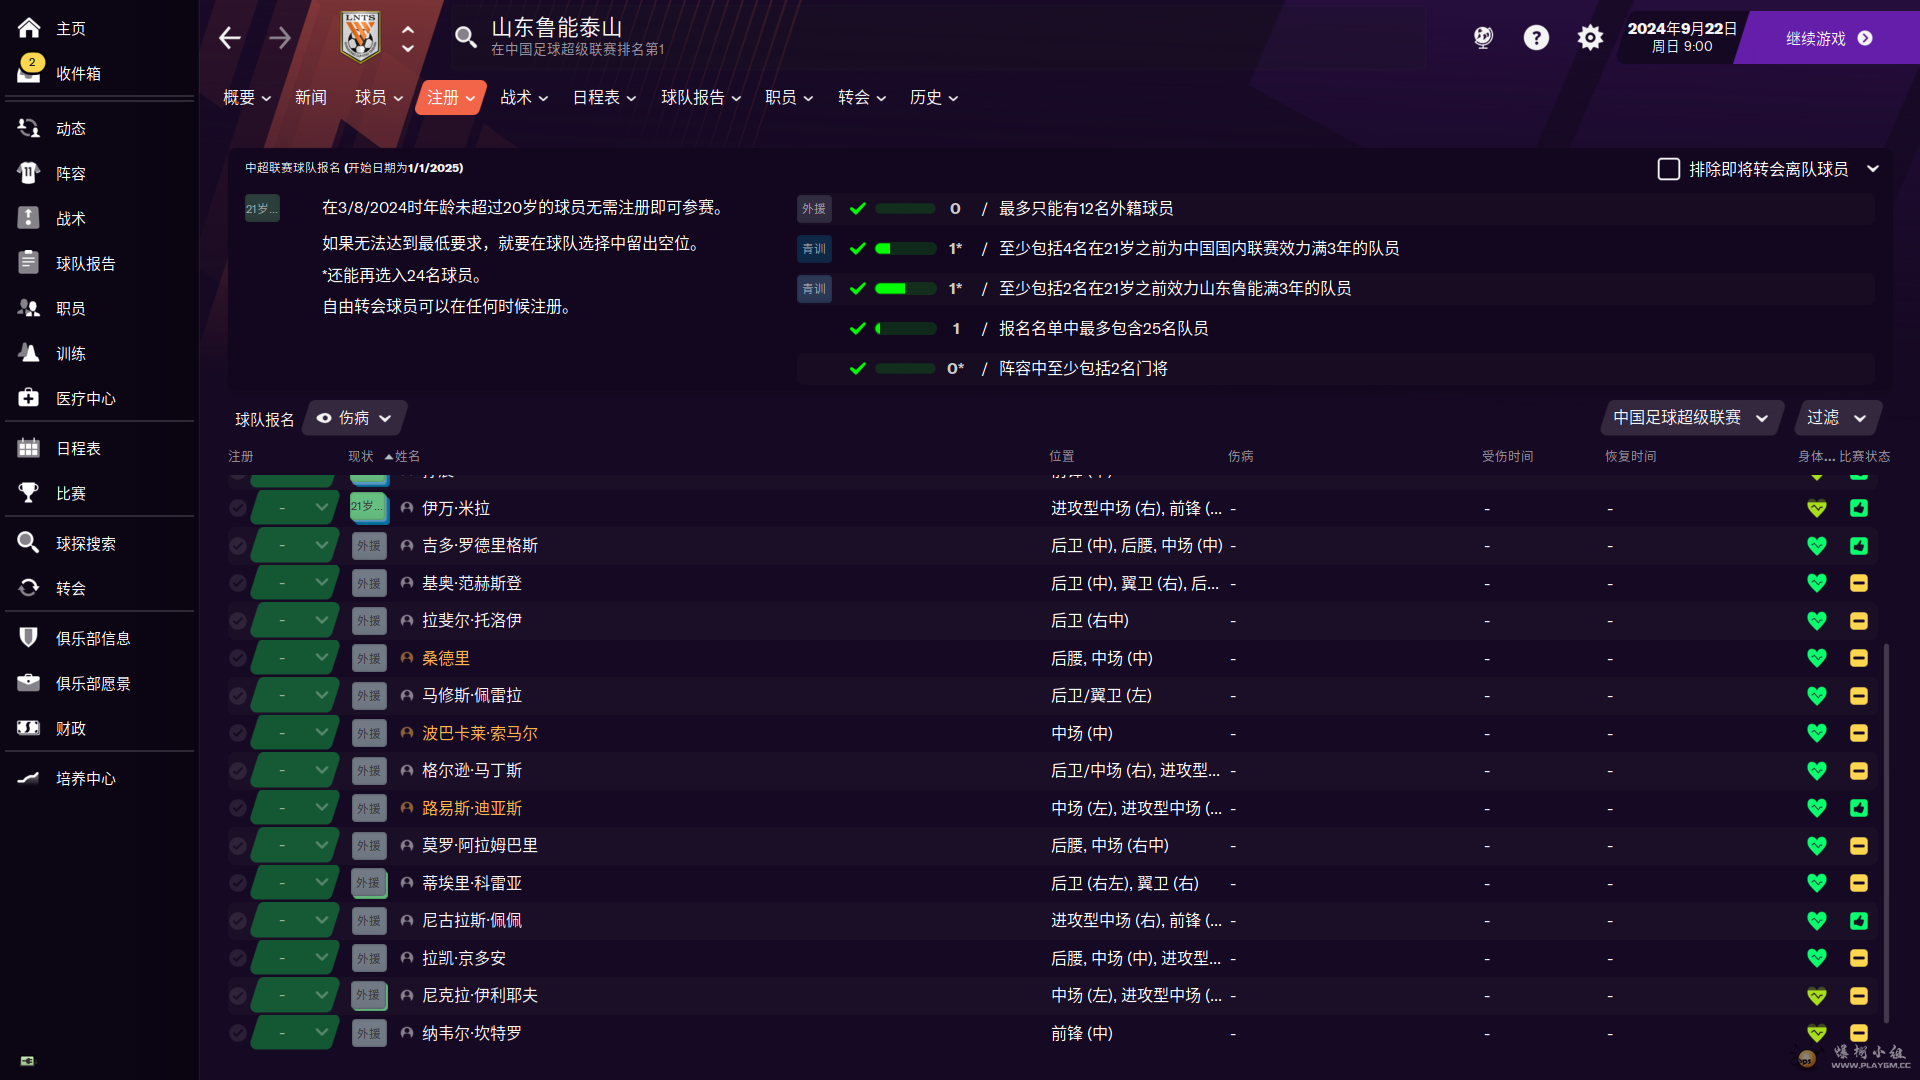Viewport: 1920px width, 1080px height.
Task: Open the settings gear icon
Action: tap(1590, 38)
